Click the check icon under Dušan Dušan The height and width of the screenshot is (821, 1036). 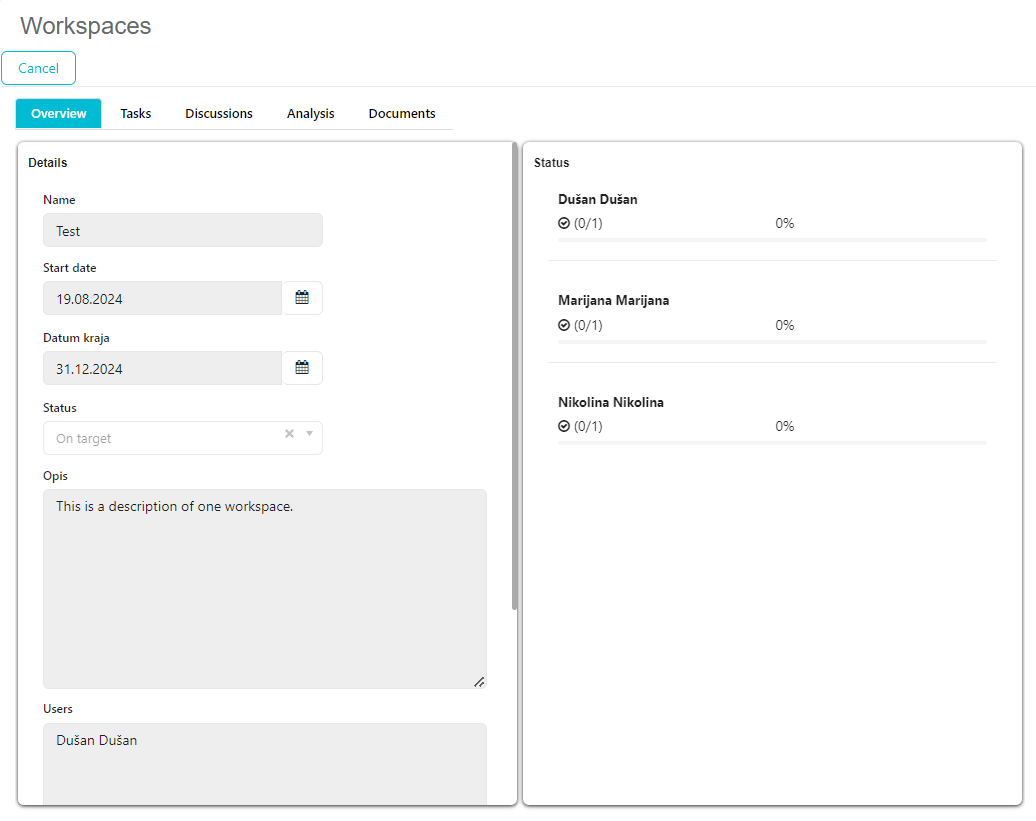point(564,224)
